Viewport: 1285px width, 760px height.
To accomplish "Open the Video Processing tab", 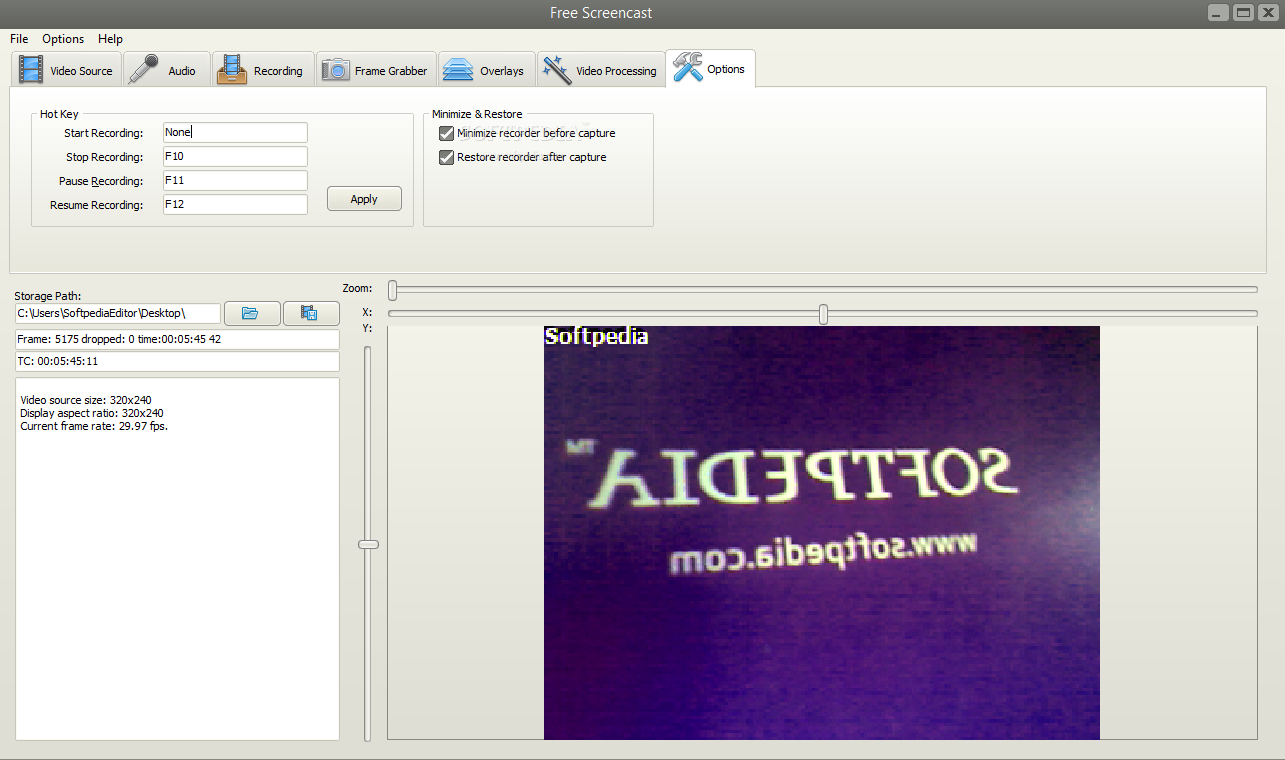I will (601, 70).
